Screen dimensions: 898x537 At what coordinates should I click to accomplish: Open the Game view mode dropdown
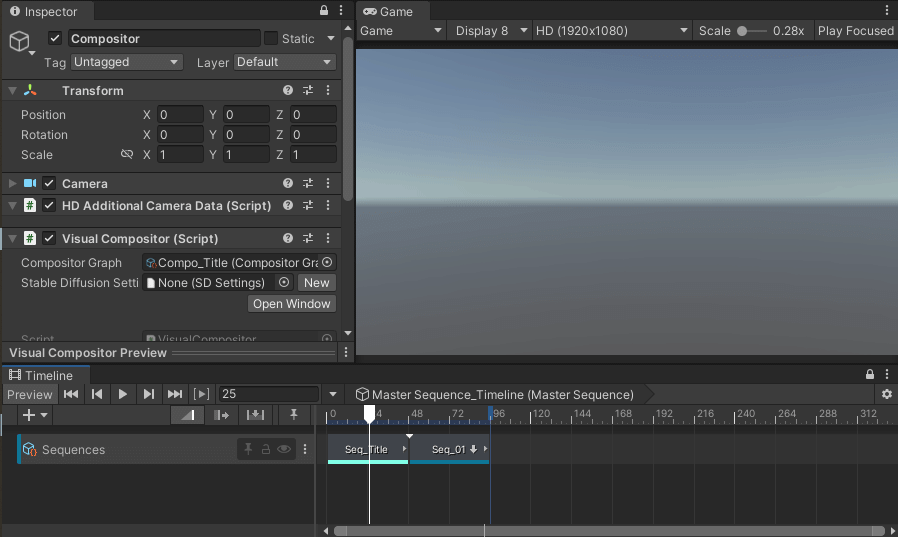click(x=401, y=31)
